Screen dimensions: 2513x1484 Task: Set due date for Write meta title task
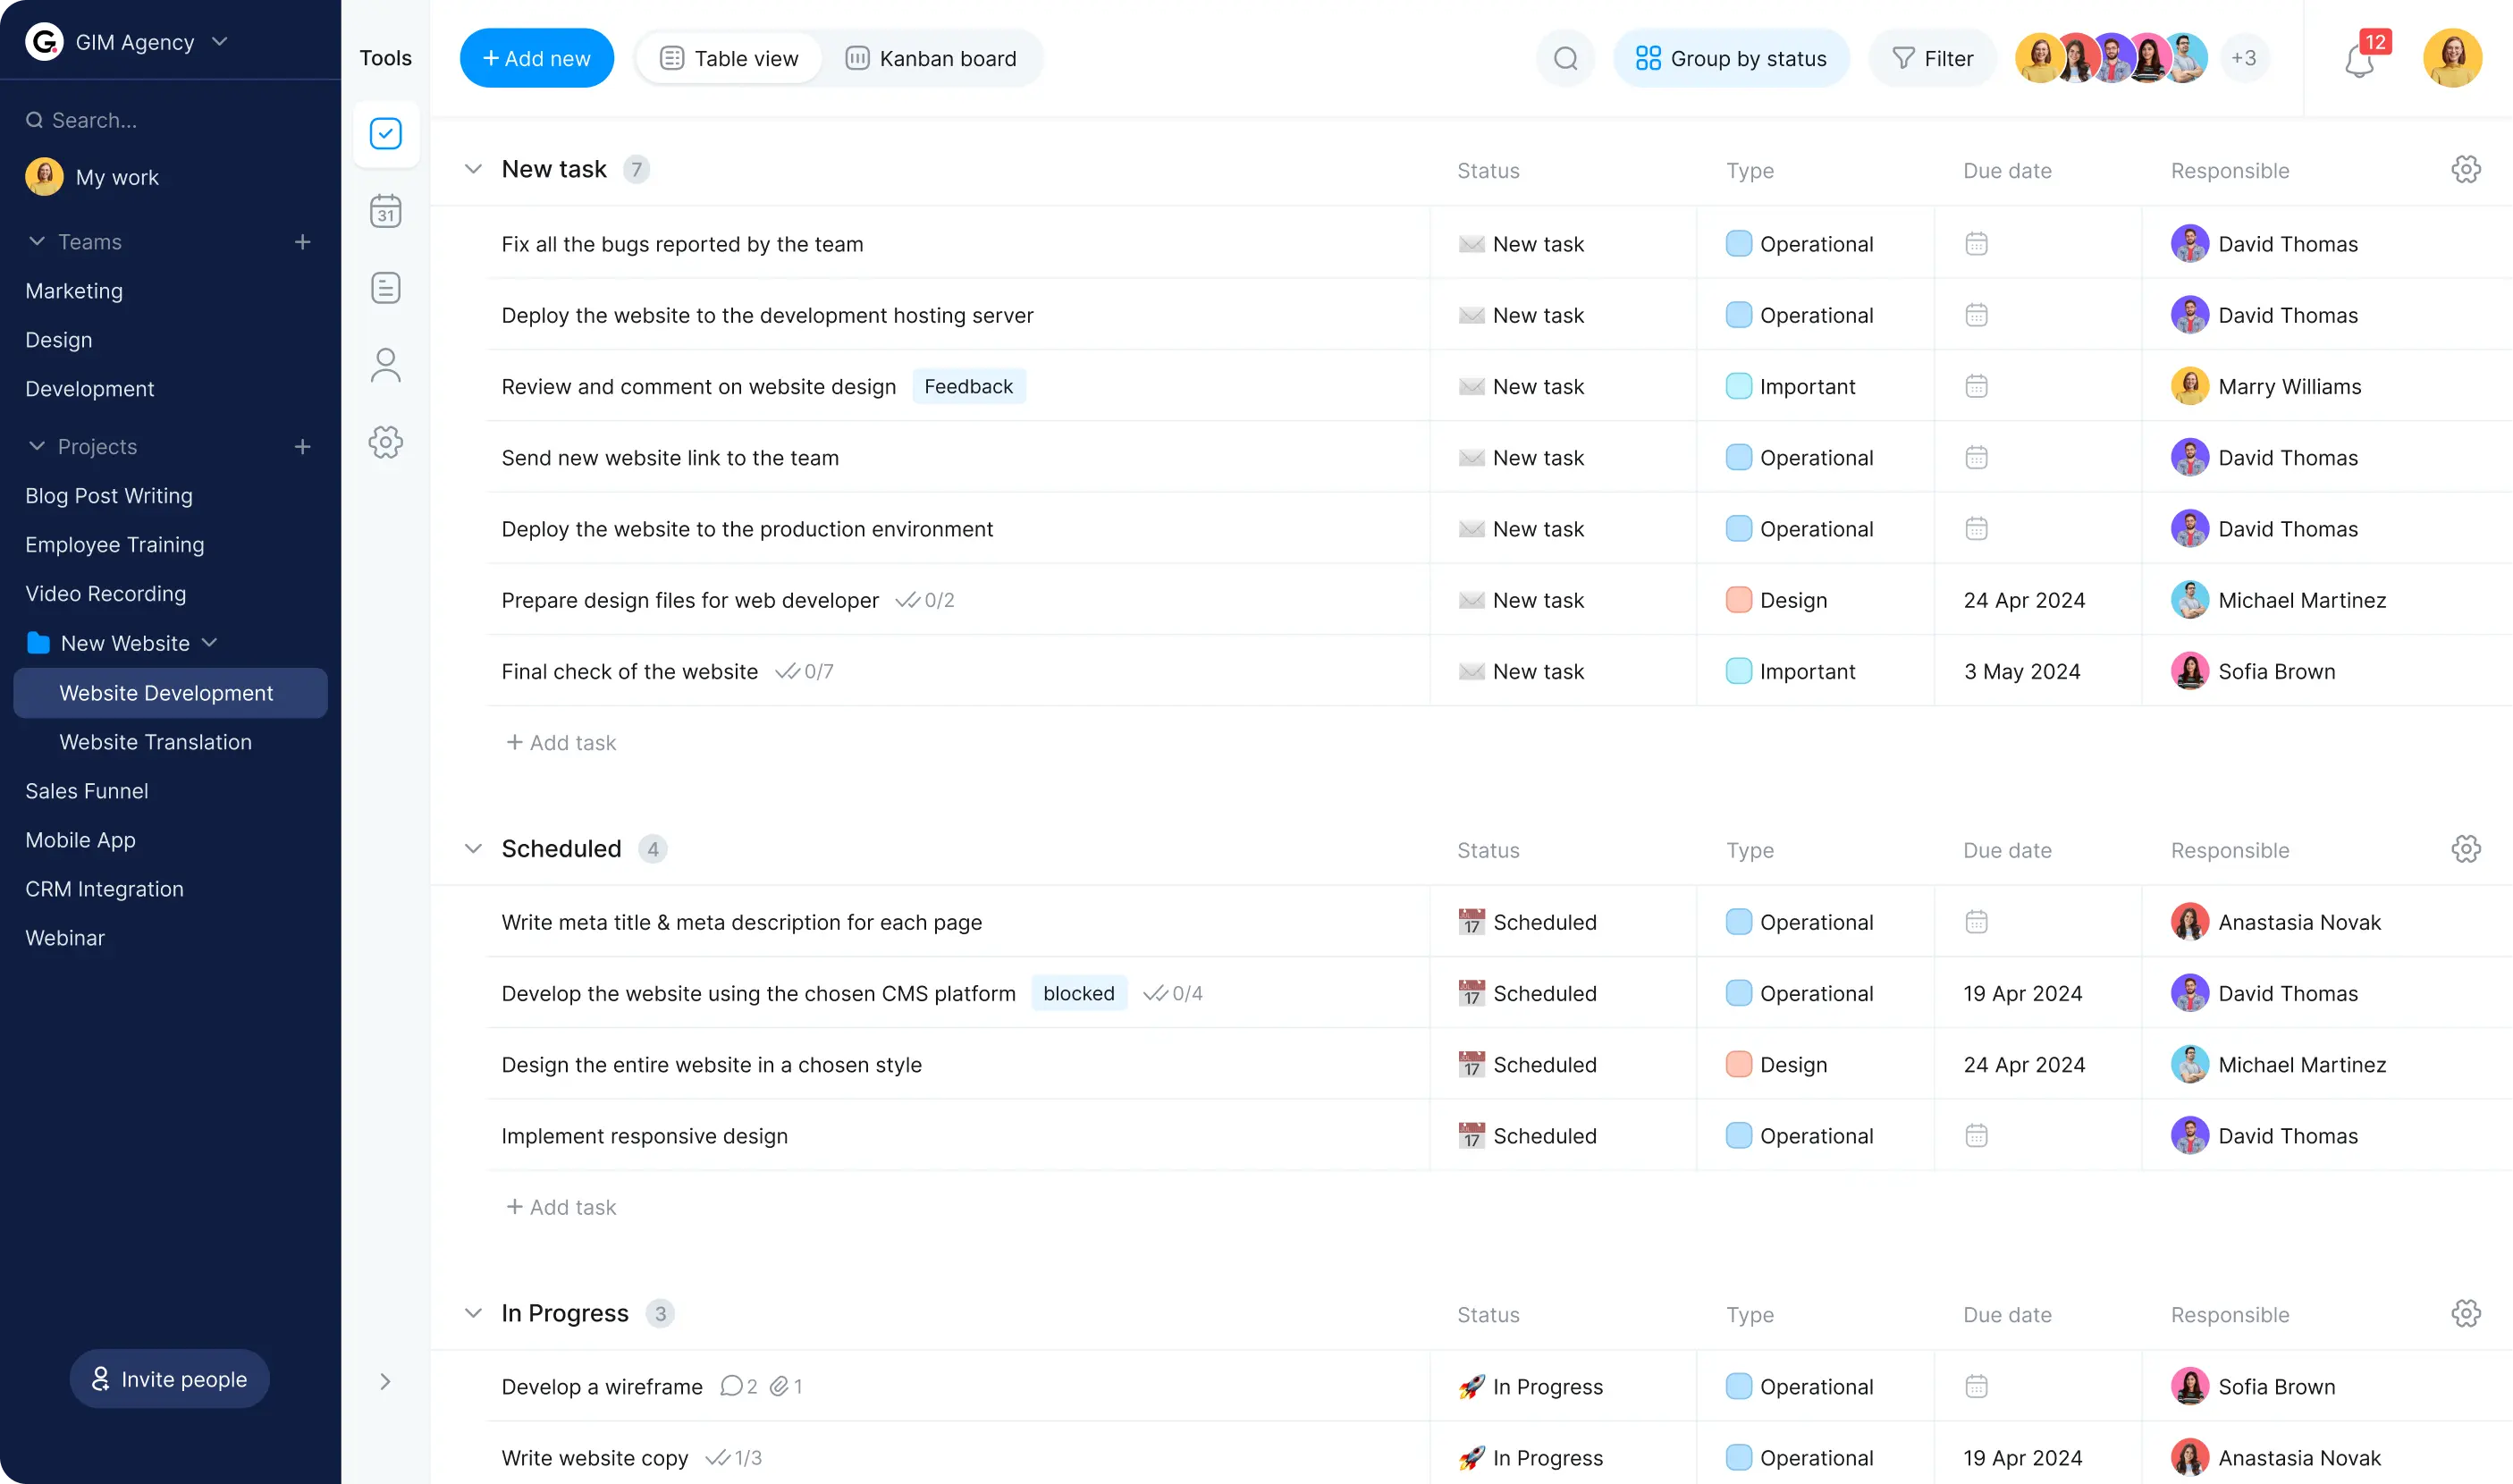[1976, 921]
